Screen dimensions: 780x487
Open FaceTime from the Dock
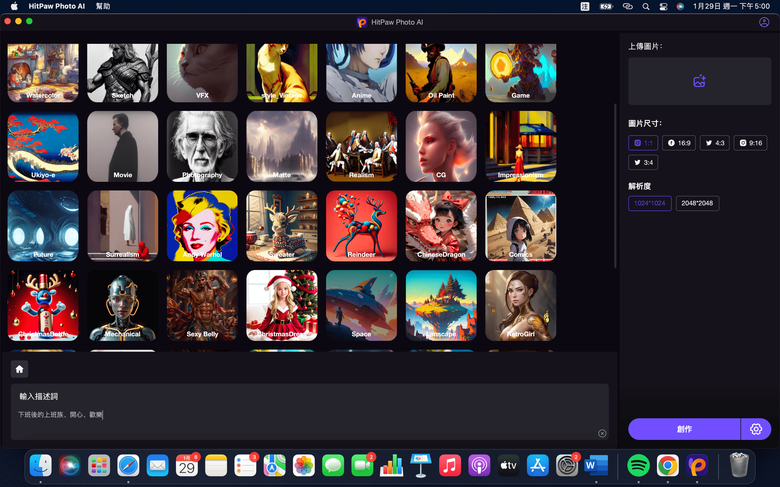click(362, 466)
